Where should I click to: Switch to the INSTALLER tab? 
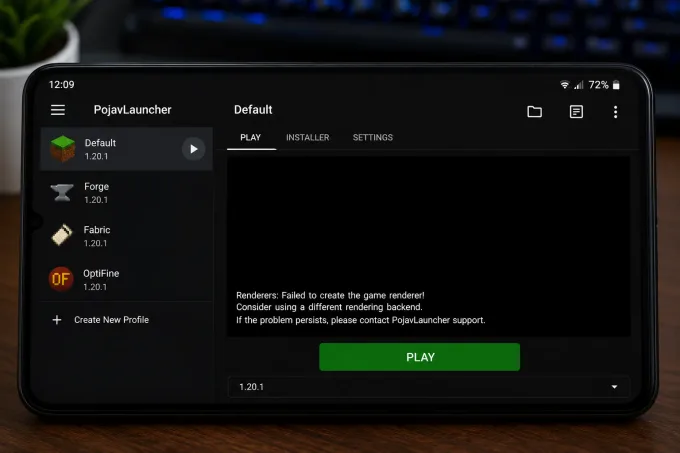coord(307,138)
